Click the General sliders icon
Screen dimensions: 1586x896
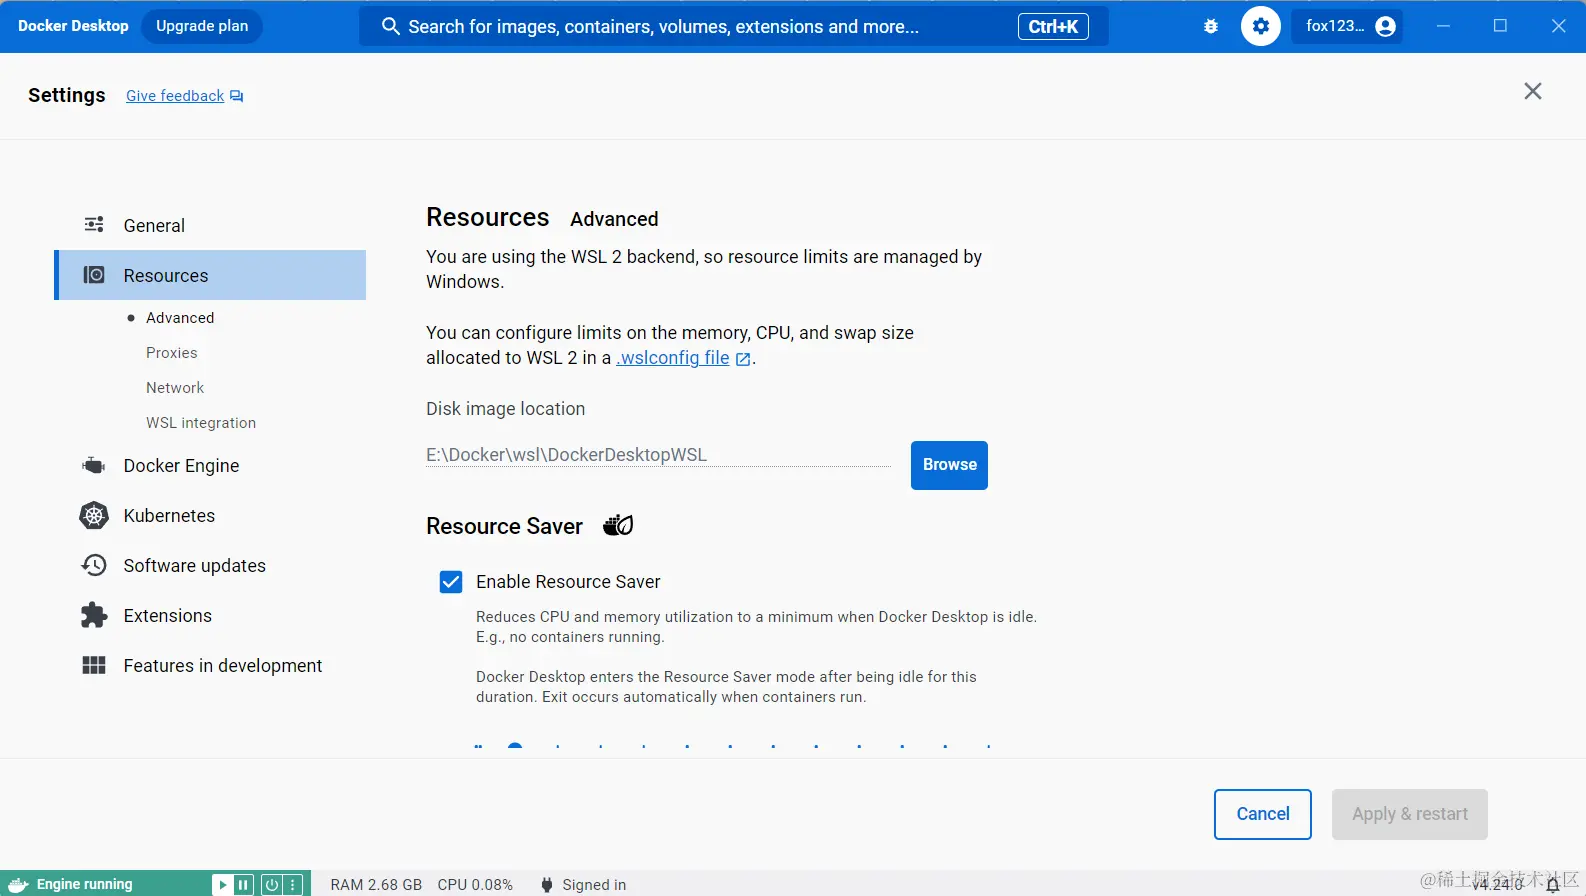pos(94,224)
